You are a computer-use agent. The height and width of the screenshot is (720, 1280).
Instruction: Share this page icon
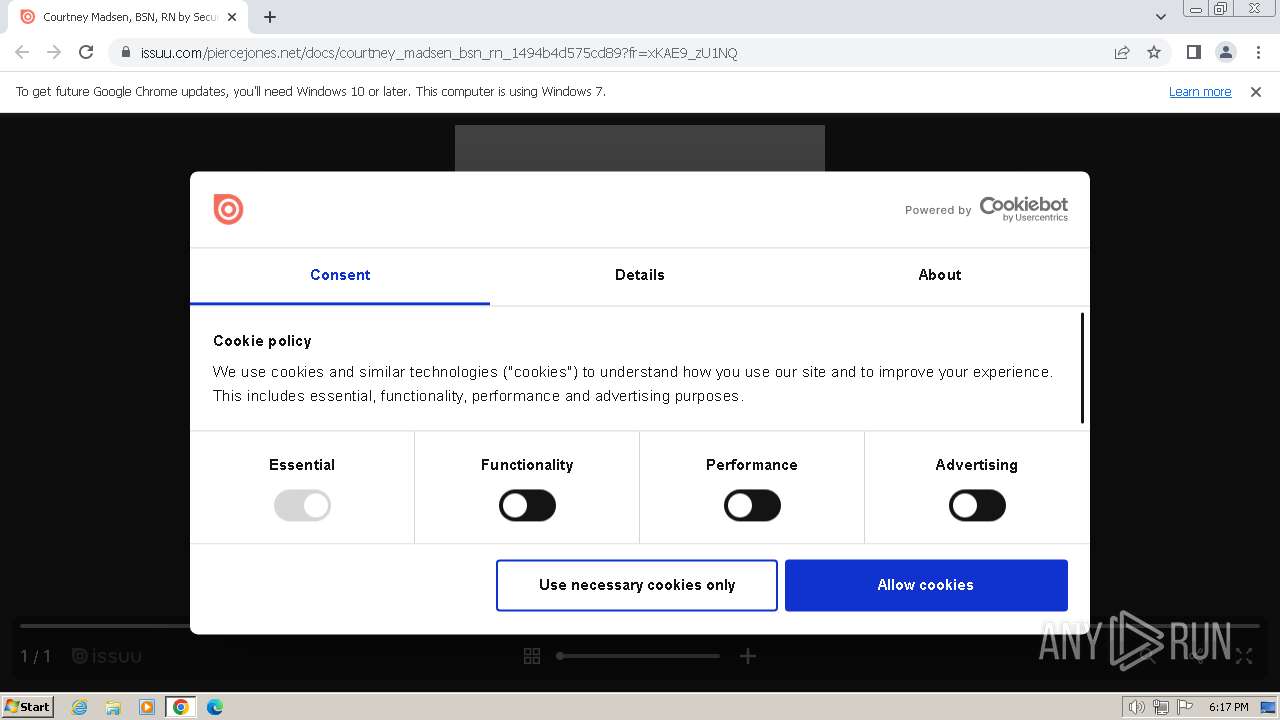[1122, 52]
